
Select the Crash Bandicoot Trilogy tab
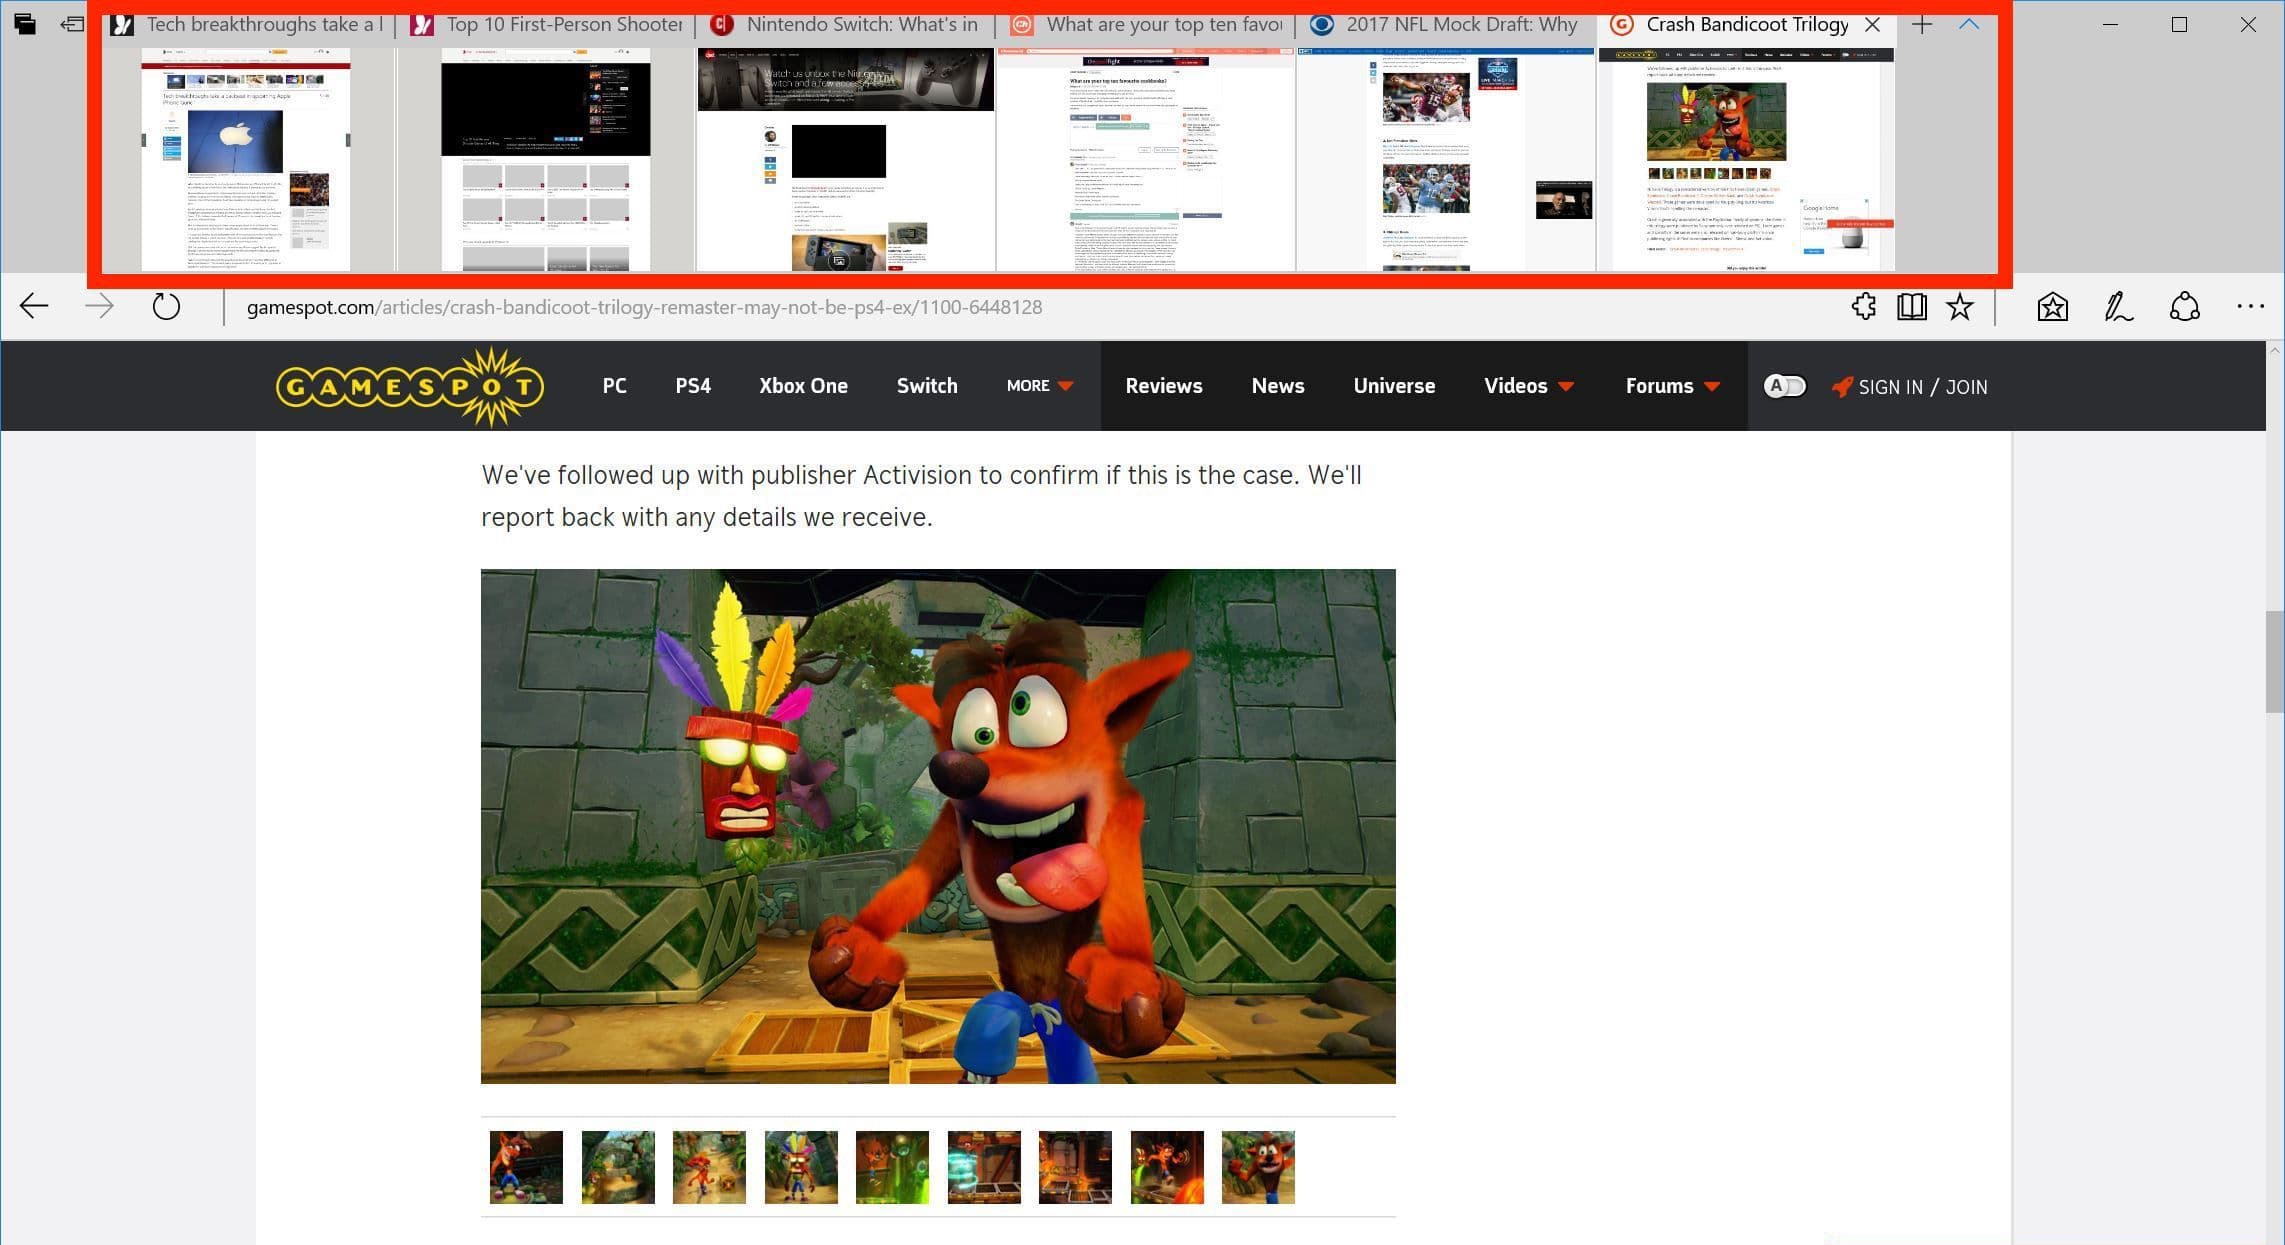click(x=1746, y=24)
